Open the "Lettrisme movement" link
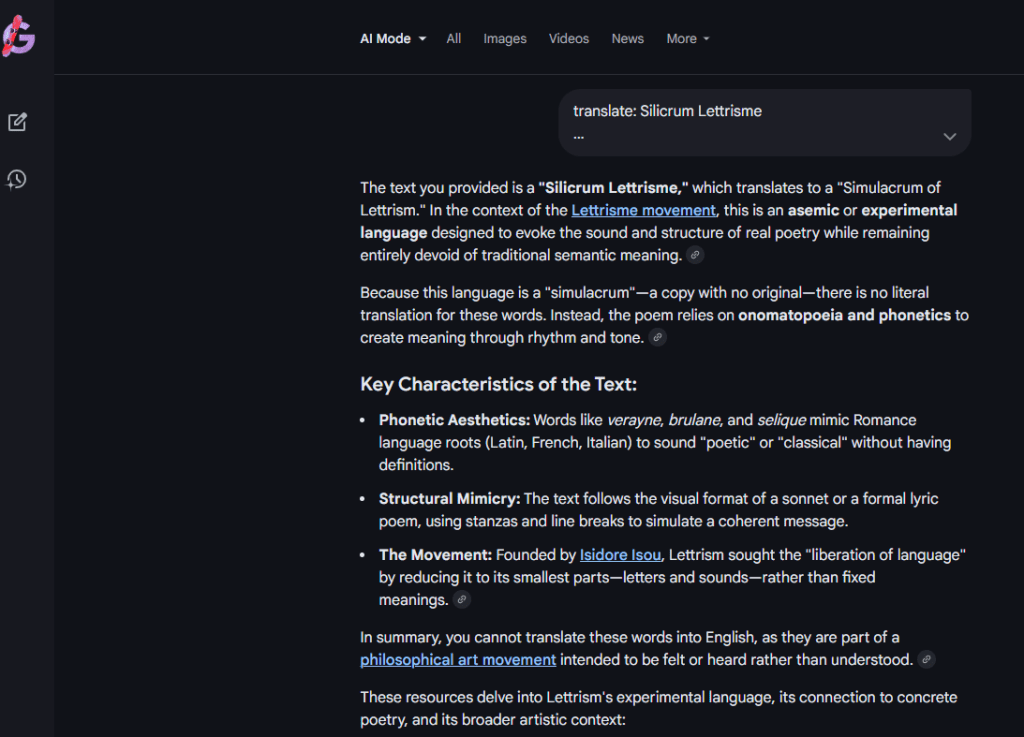 643,210
